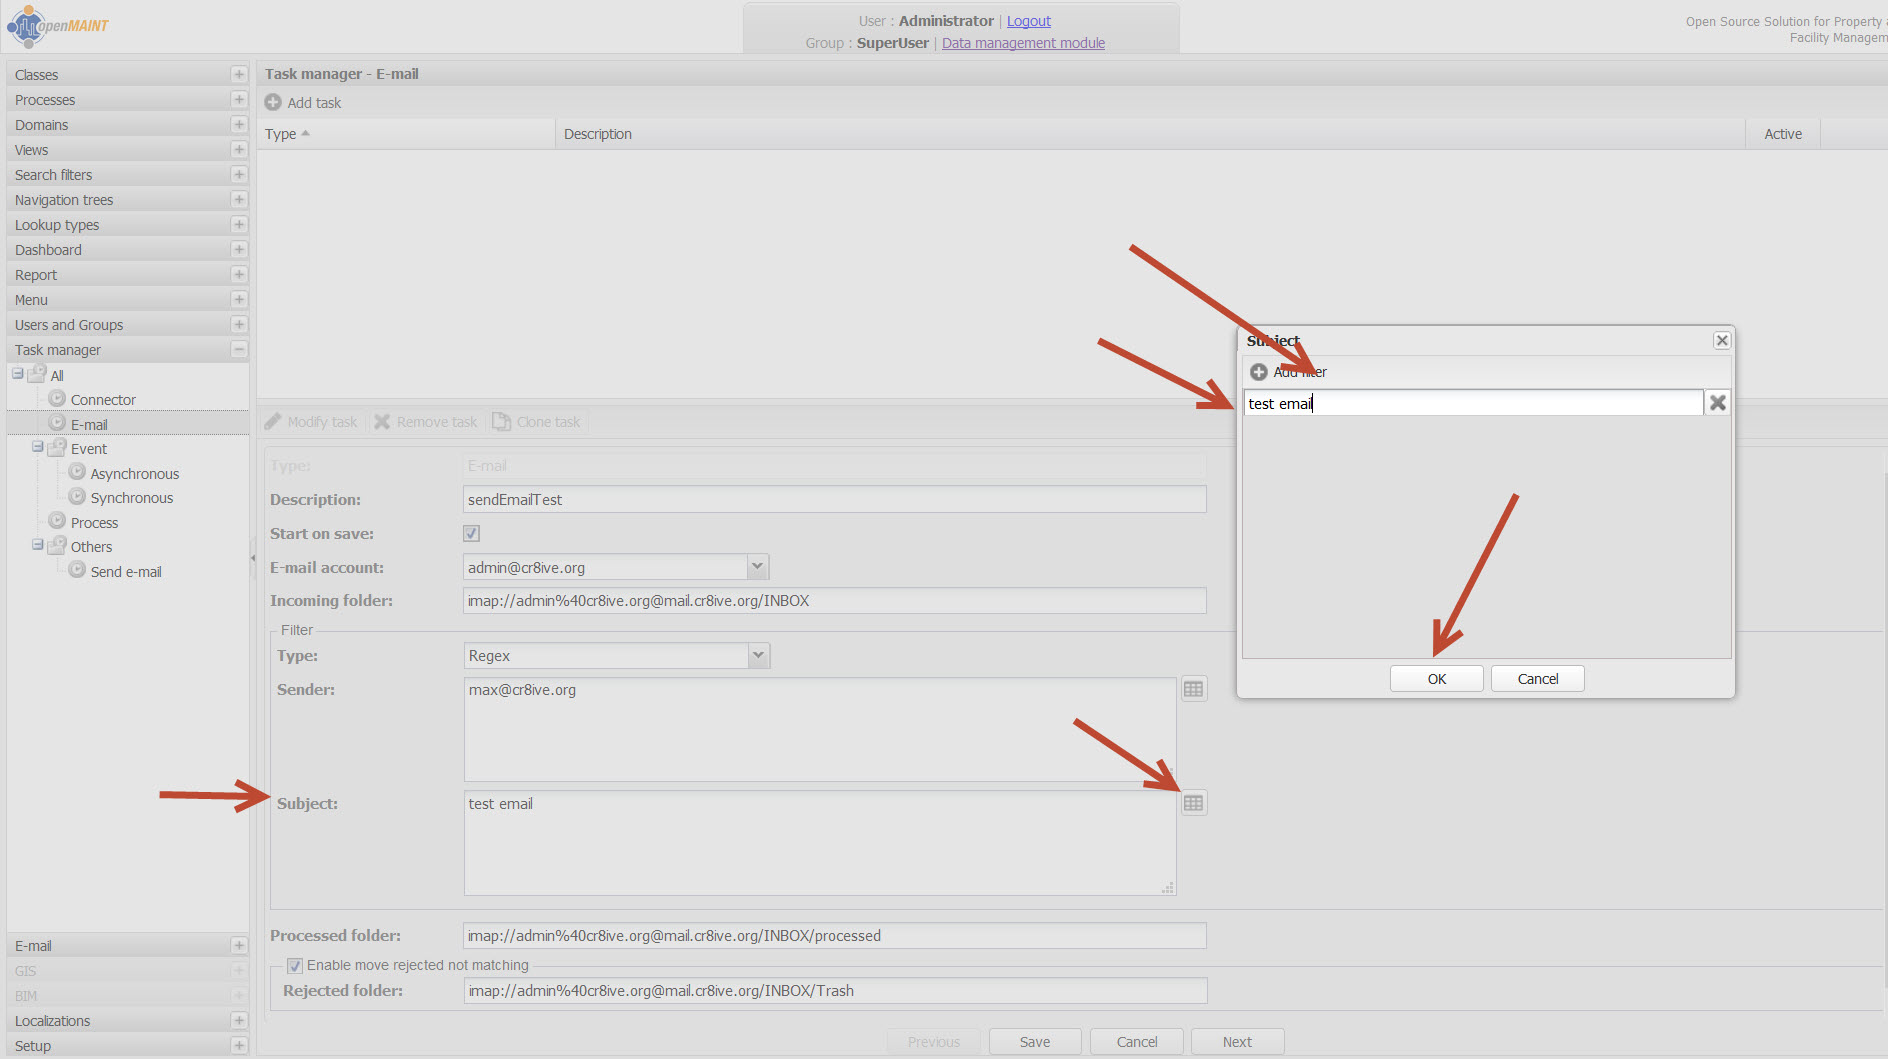
Task: Open the Sender filter grid icon
Action: [x=1193, y=689]
